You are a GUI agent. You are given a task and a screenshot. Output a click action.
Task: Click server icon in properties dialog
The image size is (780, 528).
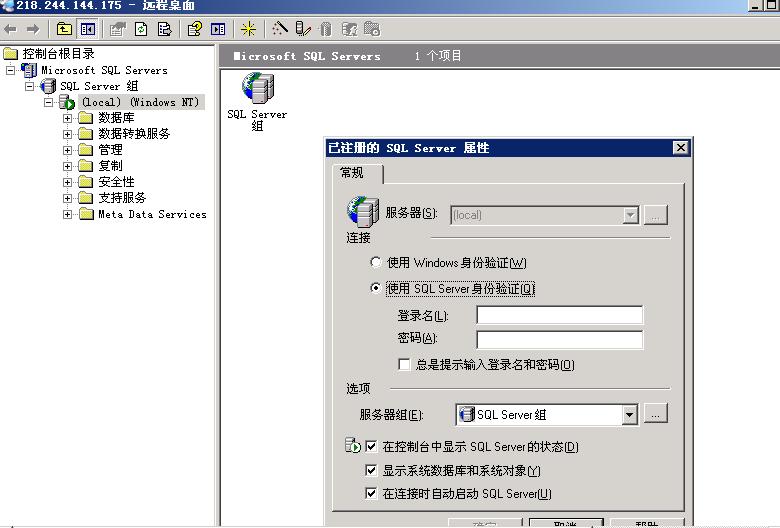click(x=363, y=212)
